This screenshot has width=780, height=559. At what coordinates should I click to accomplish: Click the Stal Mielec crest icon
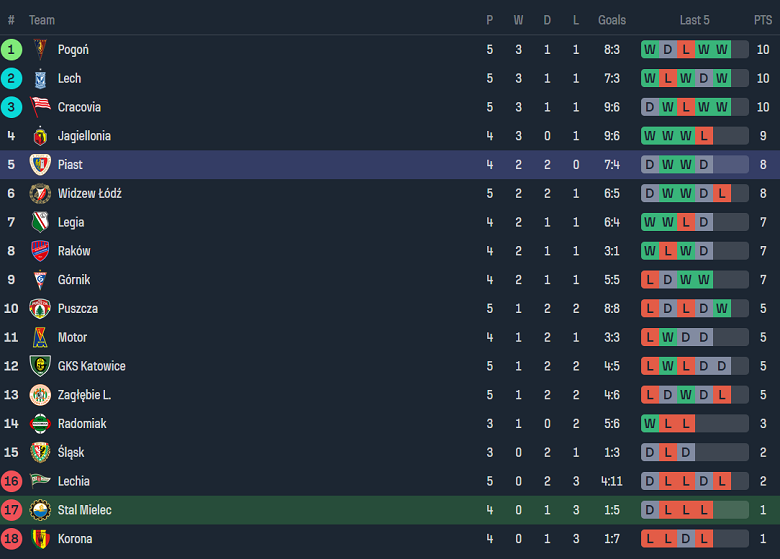[x=40, y=510]
